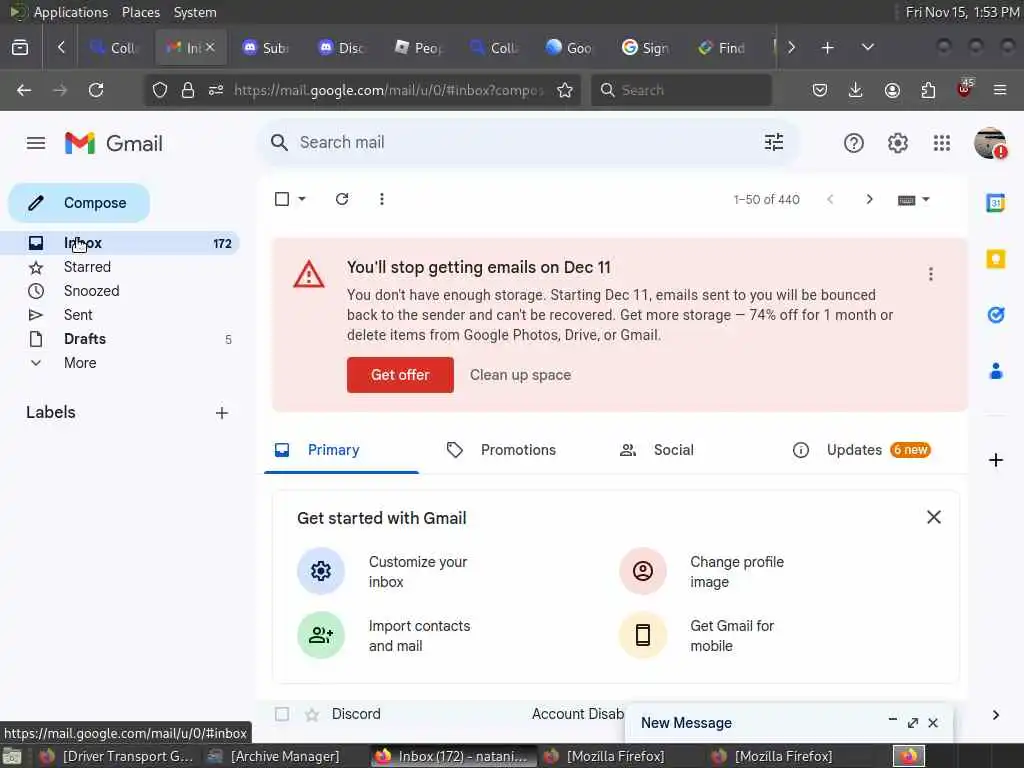Click Import contacts and mail icon
The height and width of the screenshot is (768, 1024).
[x=321, y=635]
